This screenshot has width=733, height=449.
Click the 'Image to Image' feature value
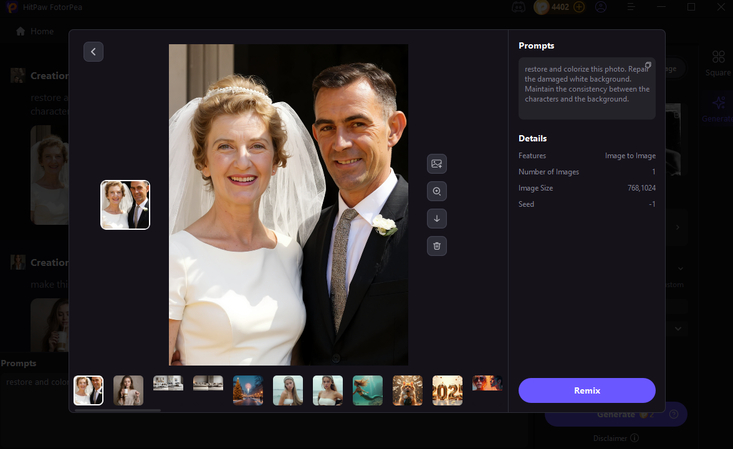(630, 156)
